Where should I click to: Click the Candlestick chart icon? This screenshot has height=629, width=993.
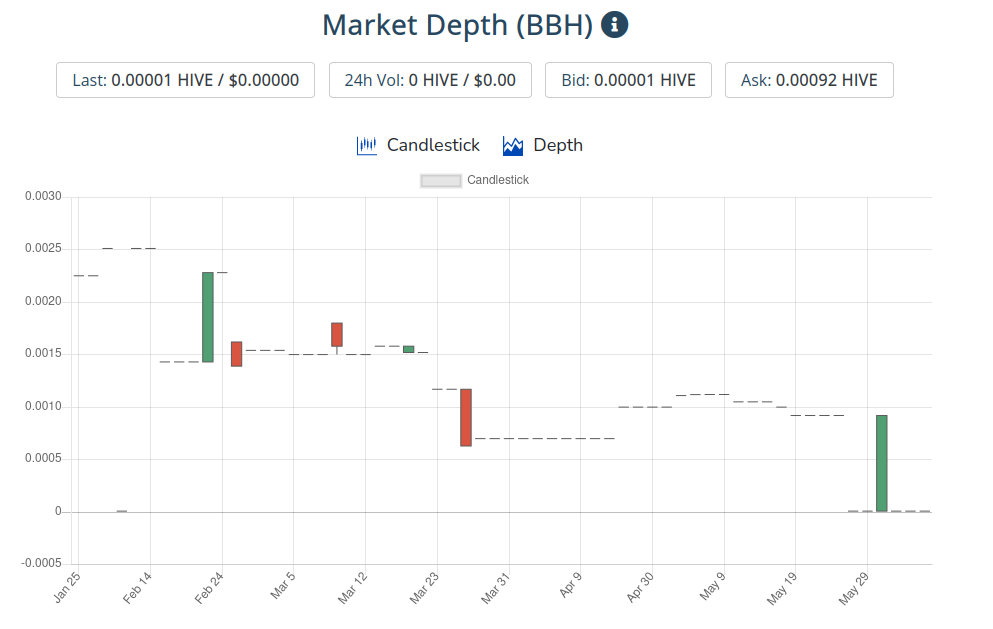point(367,146)
